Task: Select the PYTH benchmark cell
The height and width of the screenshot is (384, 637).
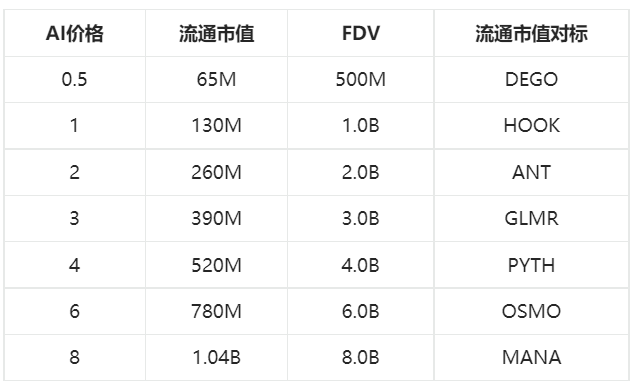Action: pos(531,265)
